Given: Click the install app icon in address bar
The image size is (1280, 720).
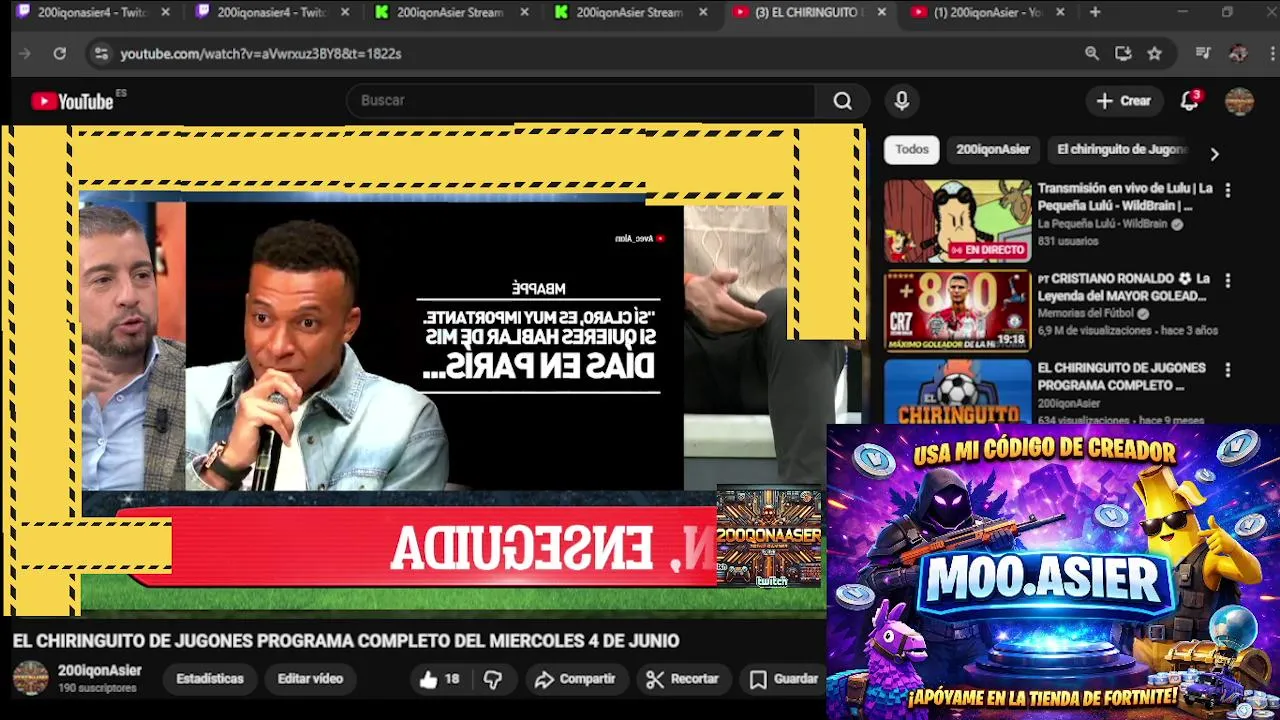Looking at the screenshot, I should click(1123, 53).
